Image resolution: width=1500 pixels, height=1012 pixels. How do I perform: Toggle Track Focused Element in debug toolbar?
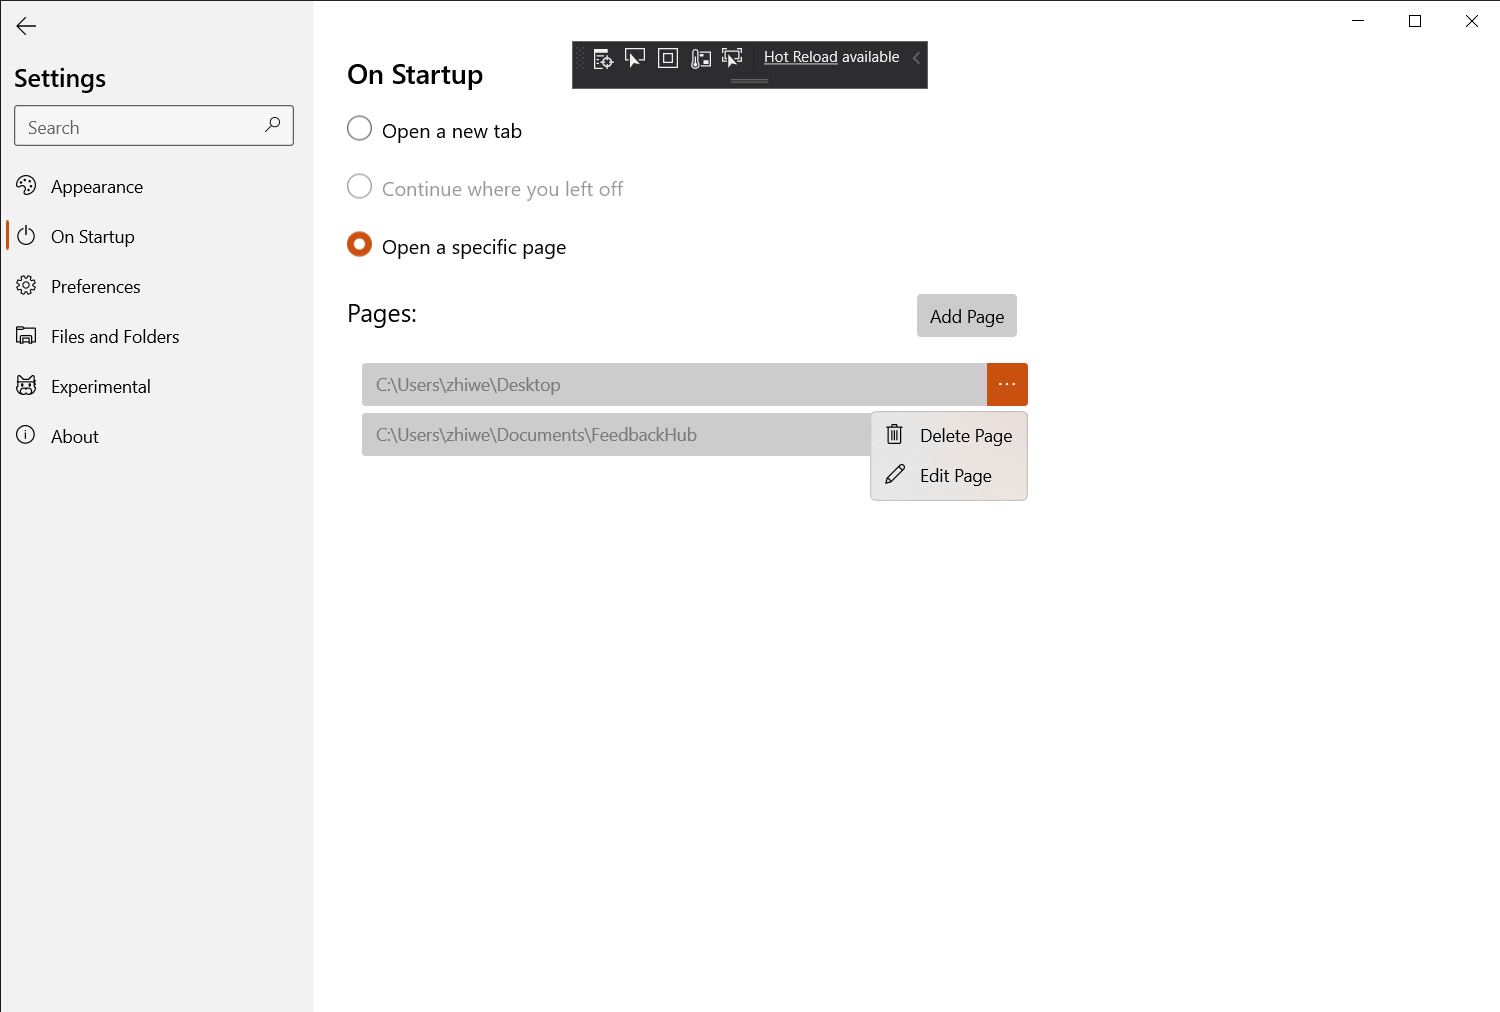733,58
